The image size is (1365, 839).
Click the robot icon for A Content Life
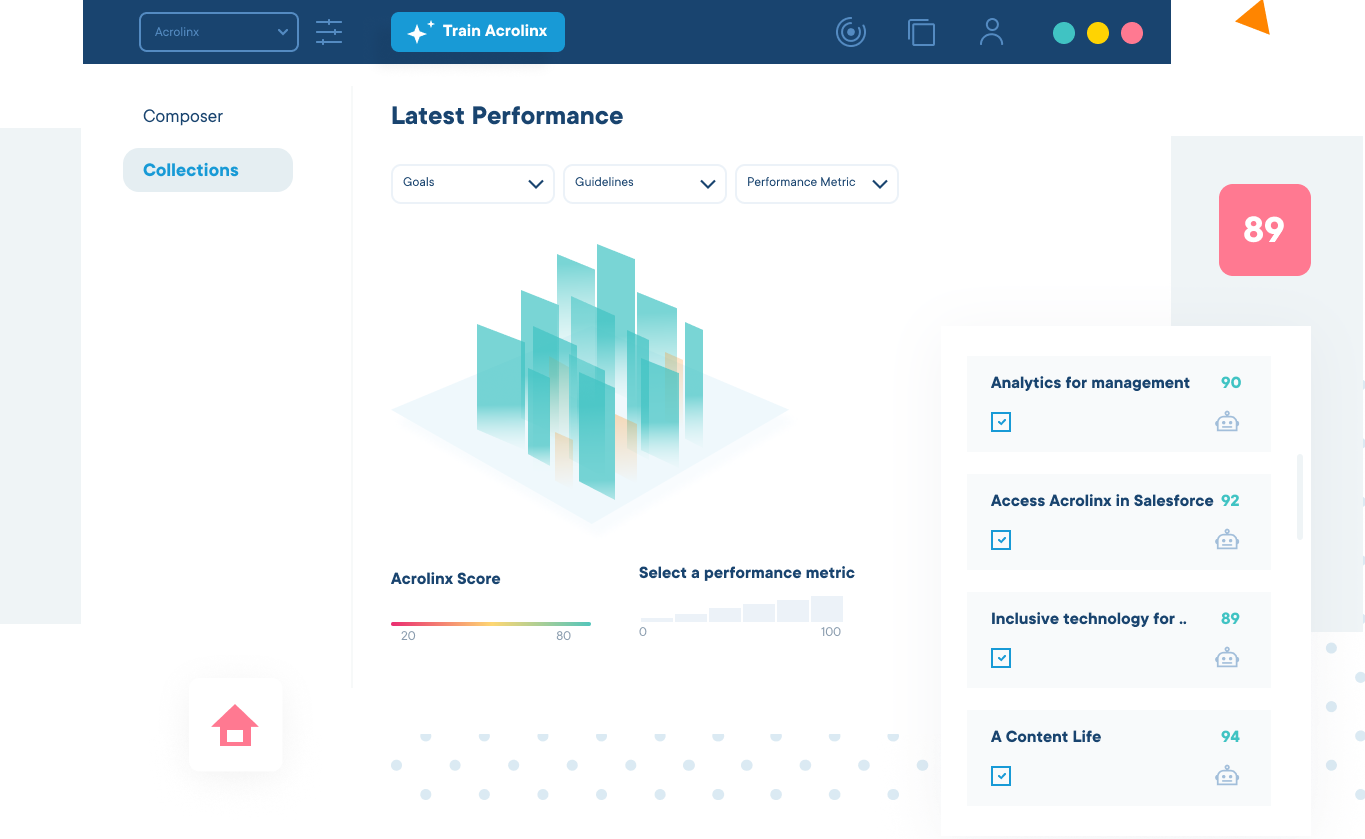tap(1227, 775)
